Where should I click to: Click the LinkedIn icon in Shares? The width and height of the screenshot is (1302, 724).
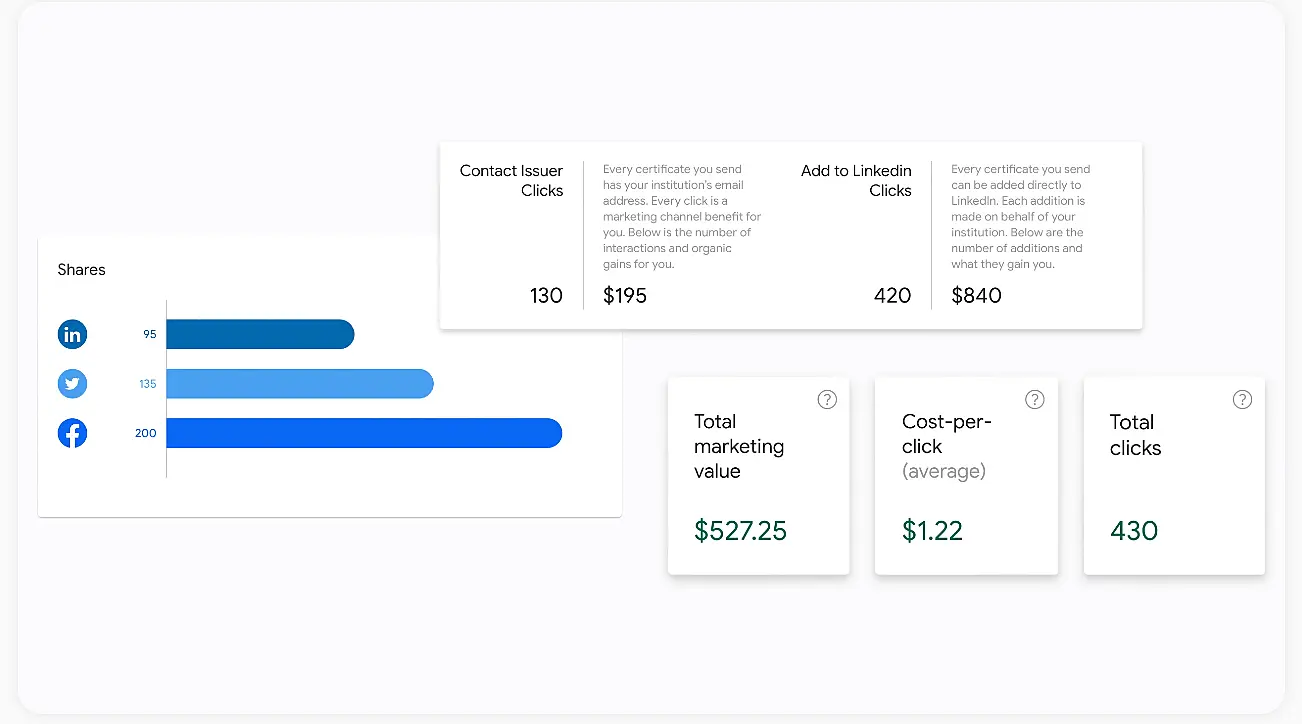73,334
